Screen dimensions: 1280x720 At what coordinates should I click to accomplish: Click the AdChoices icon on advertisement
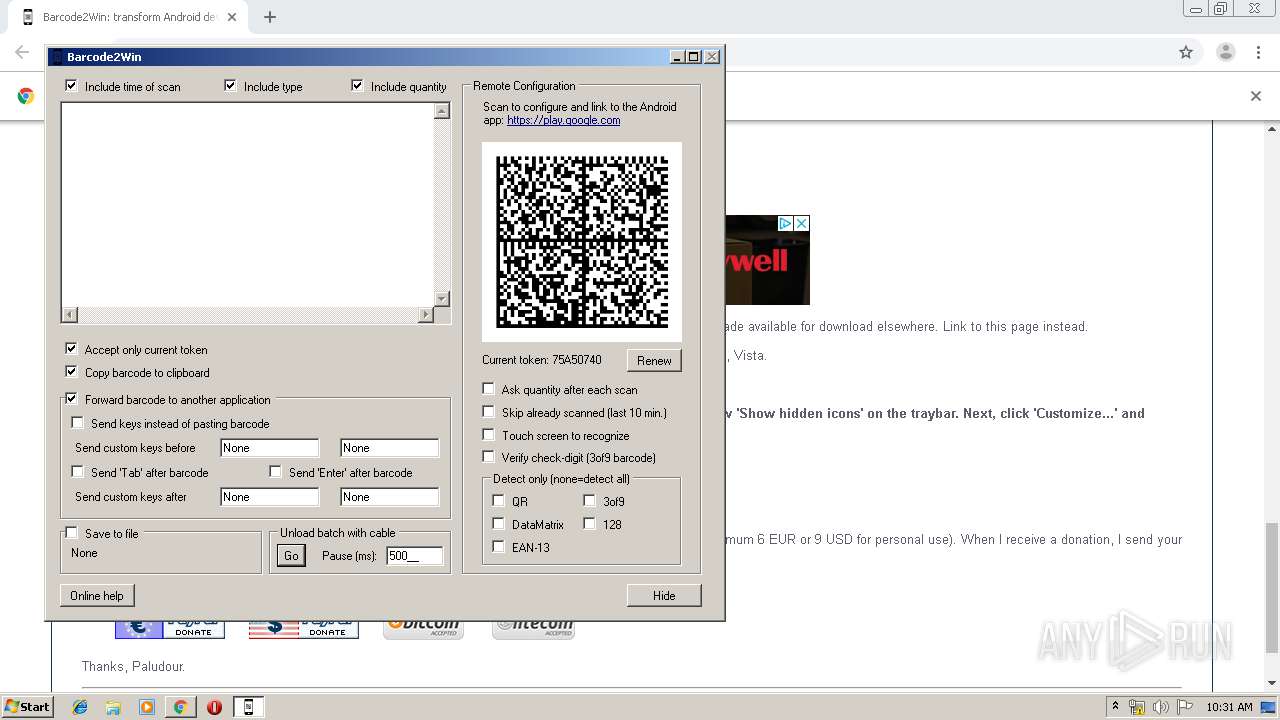(x=786, y=224)
